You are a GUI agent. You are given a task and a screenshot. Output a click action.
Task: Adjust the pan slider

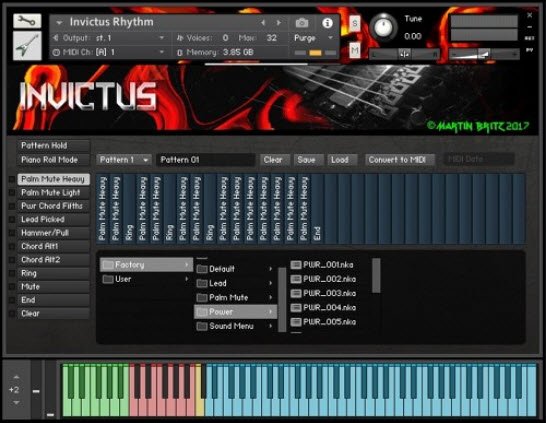404,54
